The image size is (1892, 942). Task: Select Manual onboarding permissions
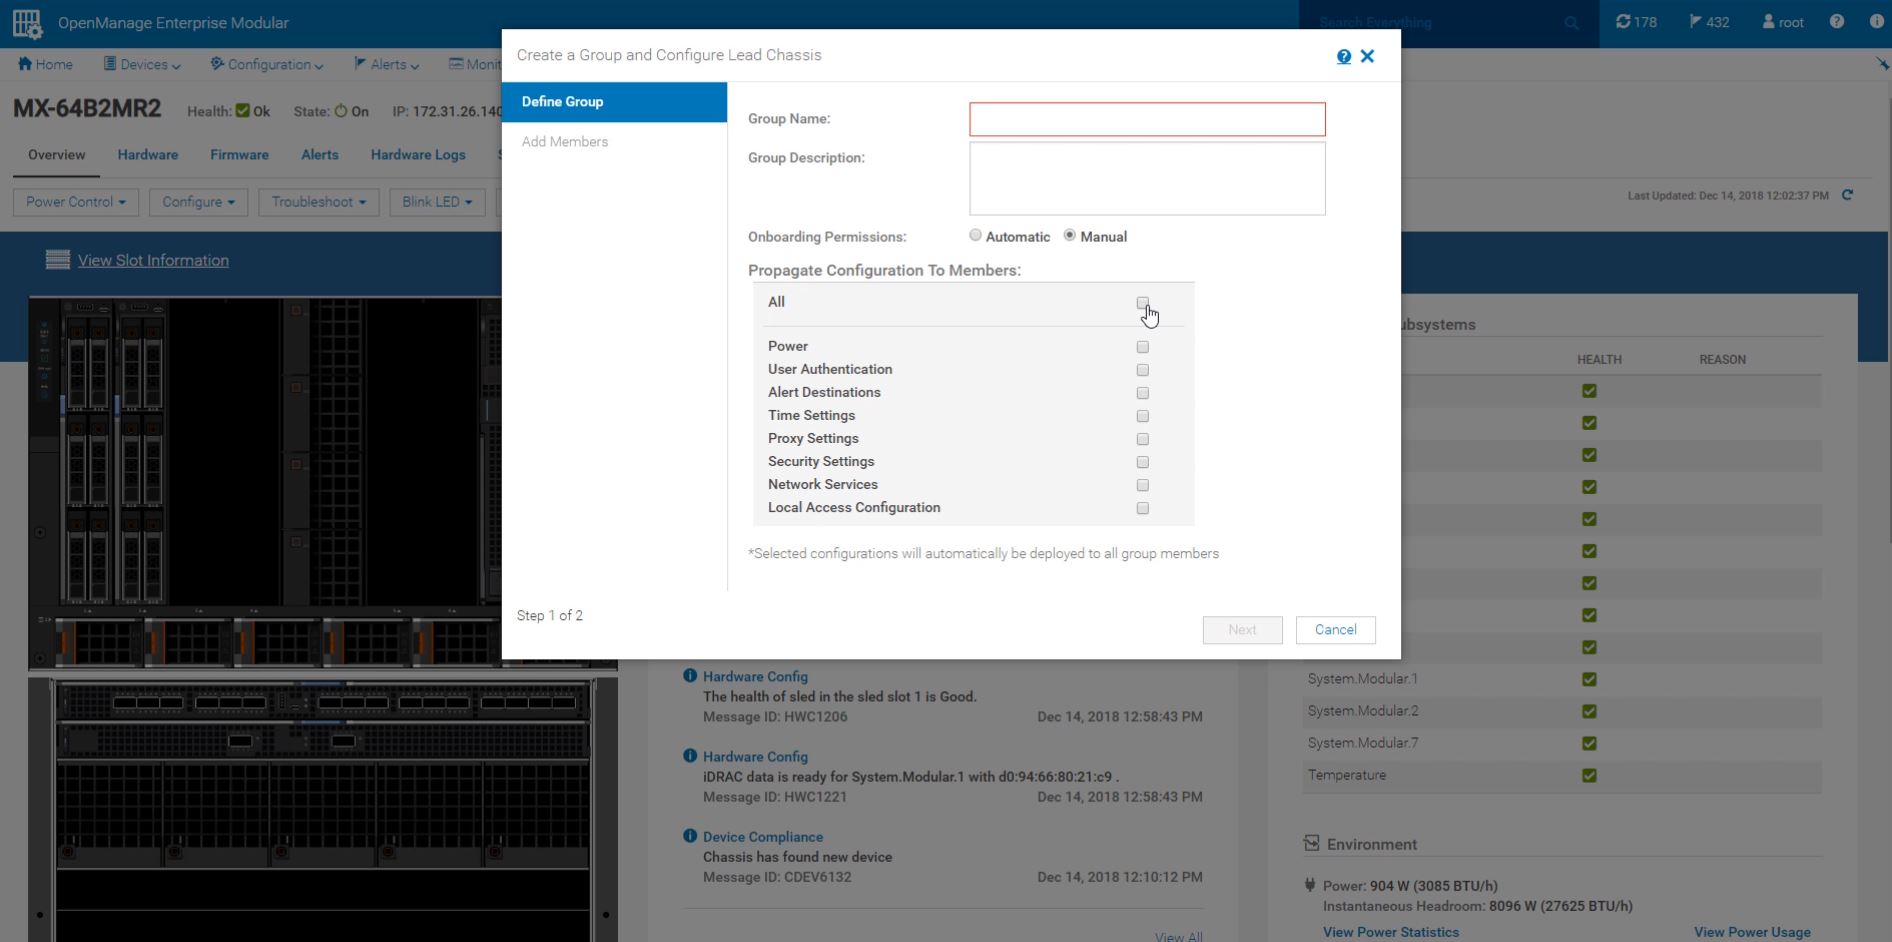pos(1069,235)
